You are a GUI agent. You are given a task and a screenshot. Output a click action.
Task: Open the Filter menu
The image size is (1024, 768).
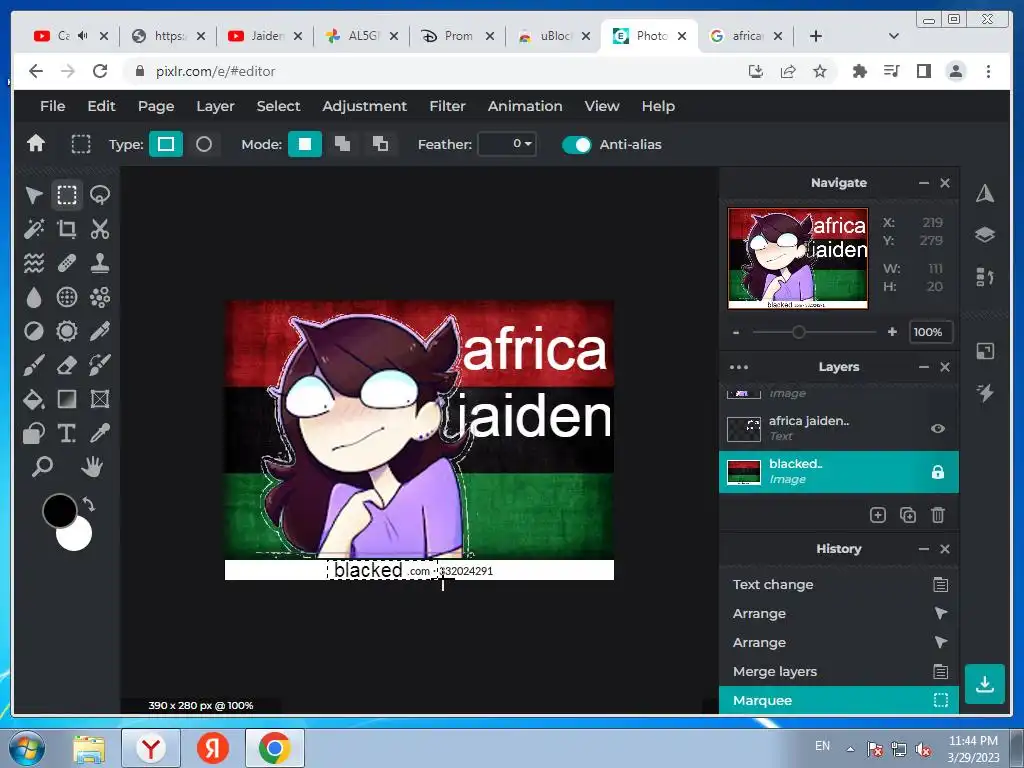pos(447,106)
